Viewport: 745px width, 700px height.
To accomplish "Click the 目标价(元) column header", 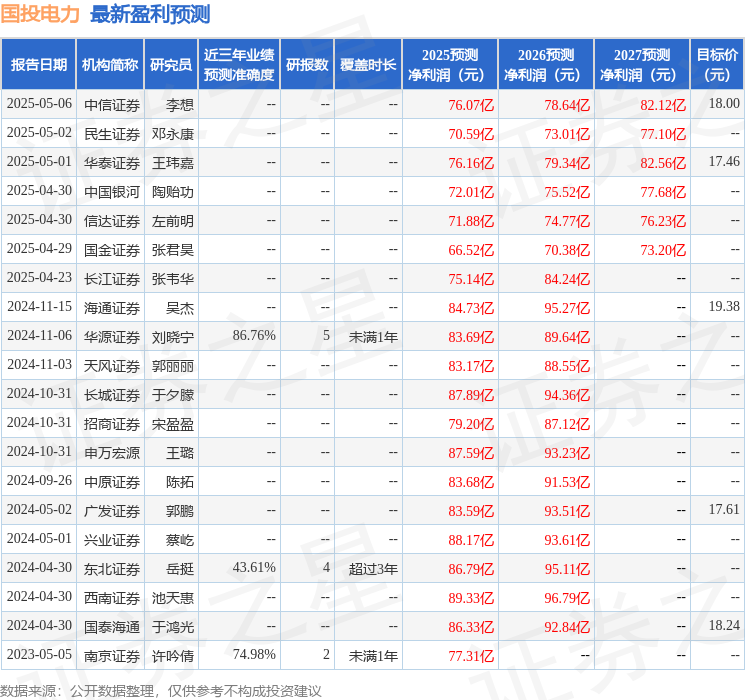I will [x=717, y=65].
